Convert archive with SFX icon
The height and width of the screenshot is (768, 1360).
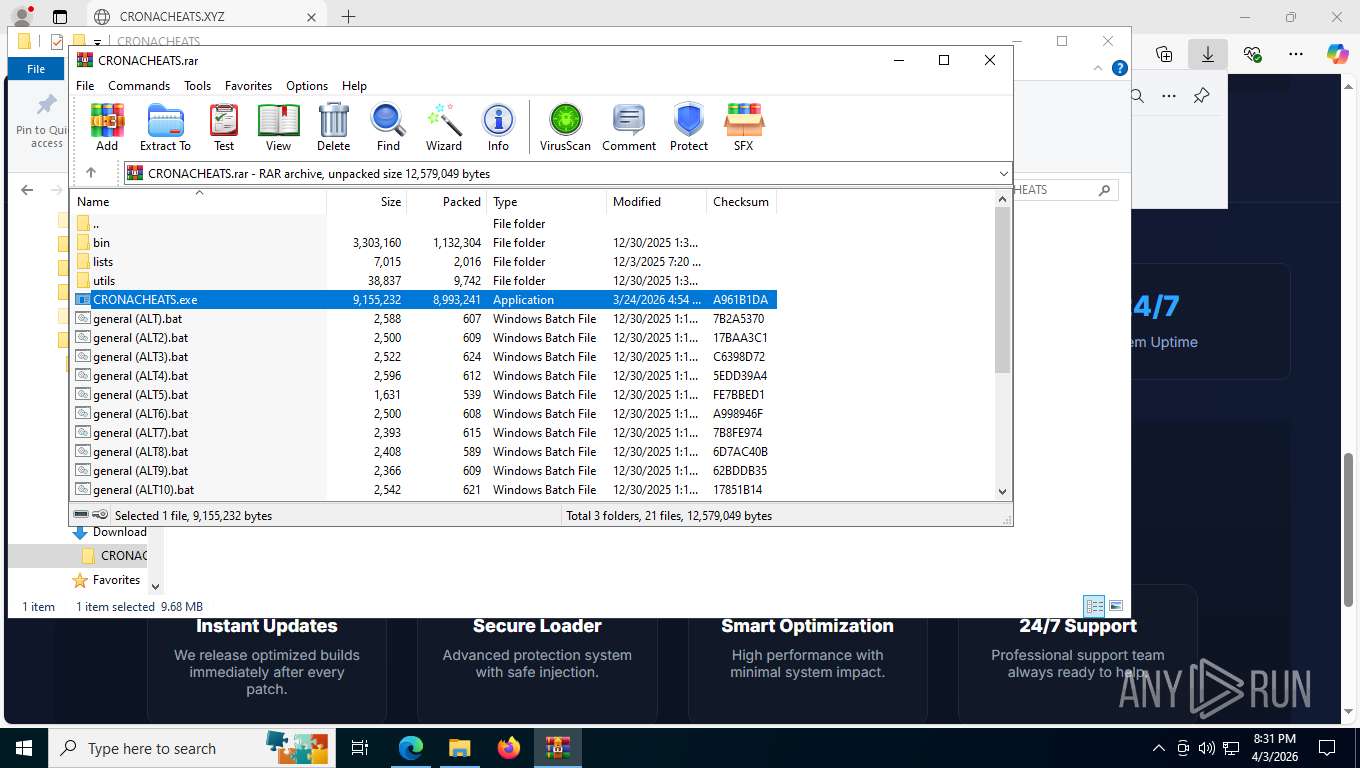coord(743,127)
